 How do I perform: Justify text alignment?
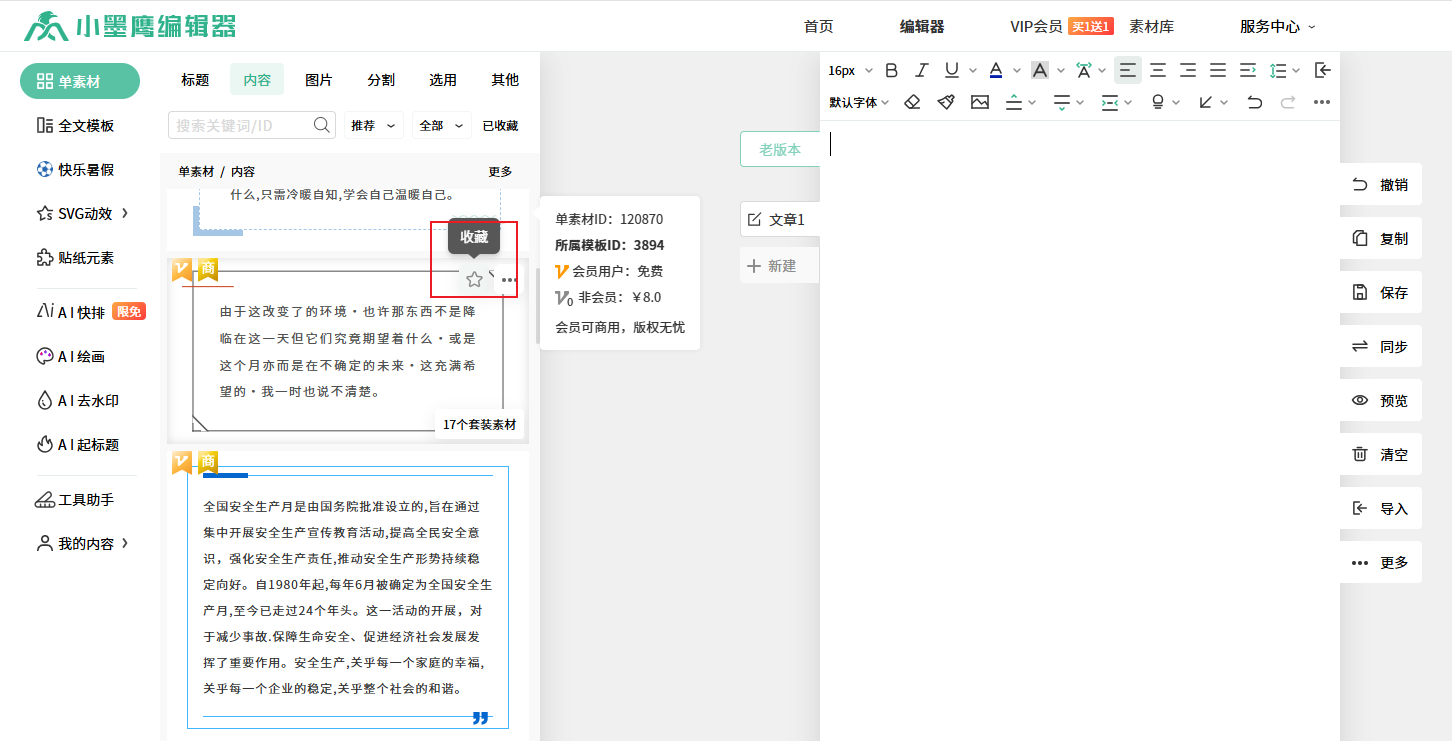coord(1218,70)
